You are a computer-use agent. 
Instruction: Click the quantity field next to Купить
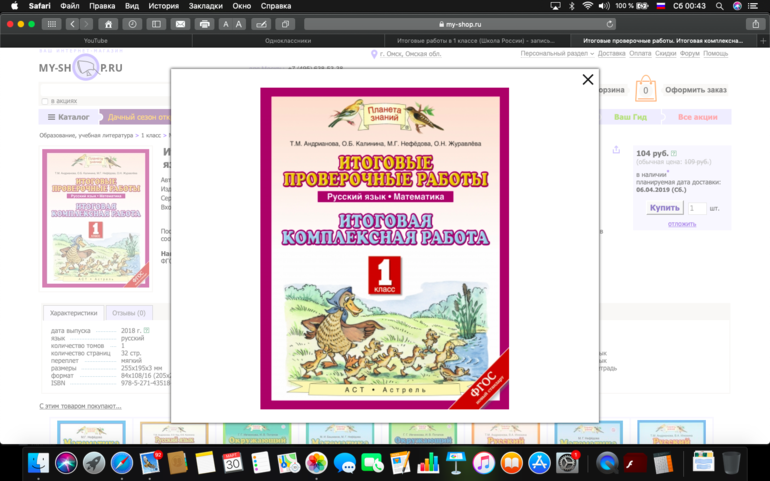pos(697,208)
